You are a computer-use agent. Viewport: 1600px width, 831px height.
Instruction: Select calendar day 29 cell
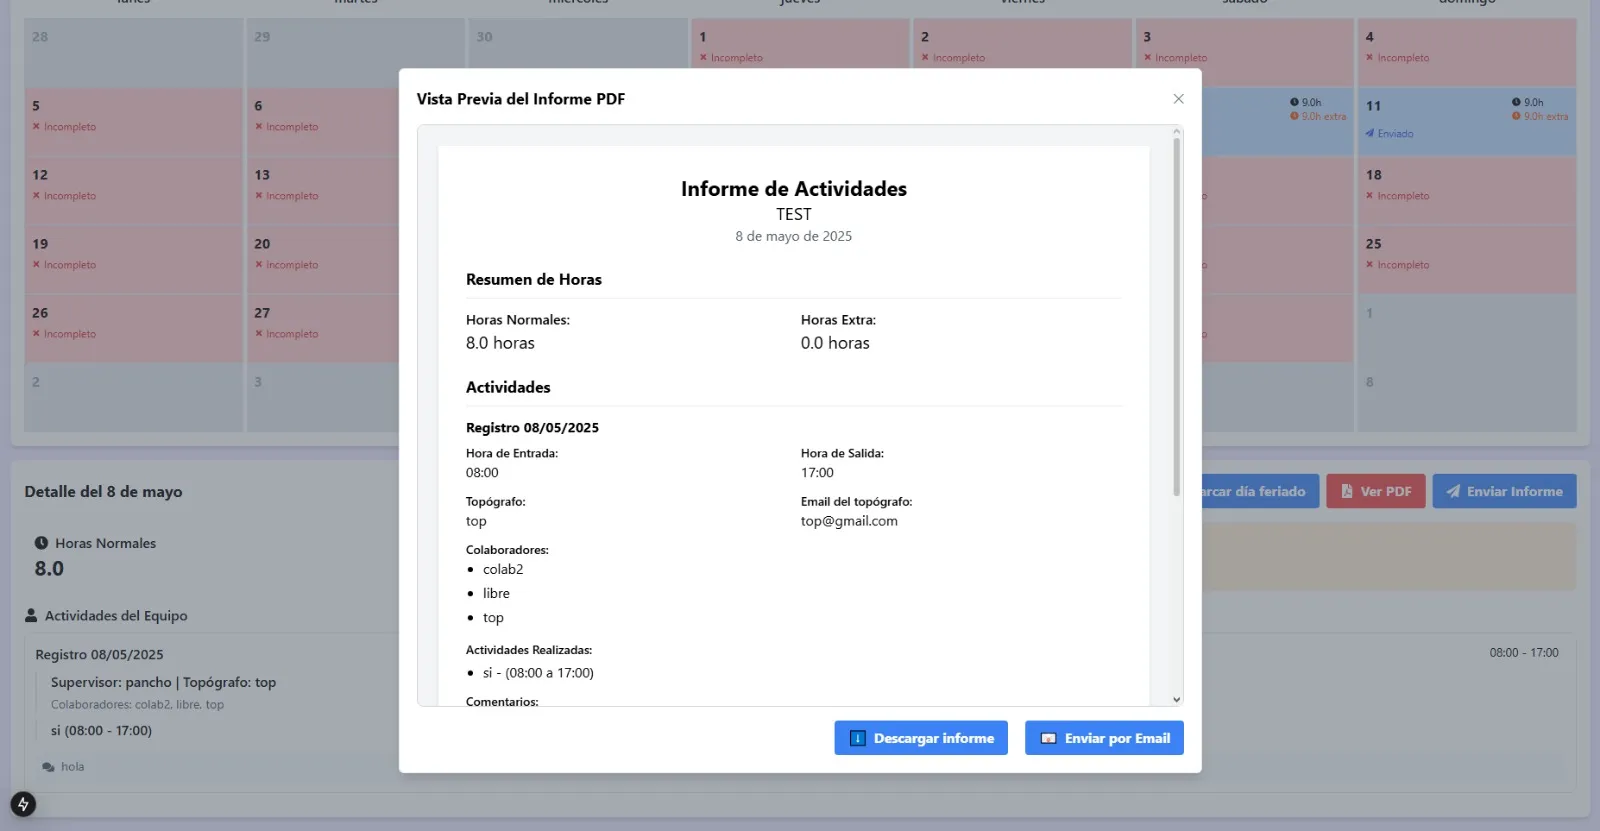(355, 52)
